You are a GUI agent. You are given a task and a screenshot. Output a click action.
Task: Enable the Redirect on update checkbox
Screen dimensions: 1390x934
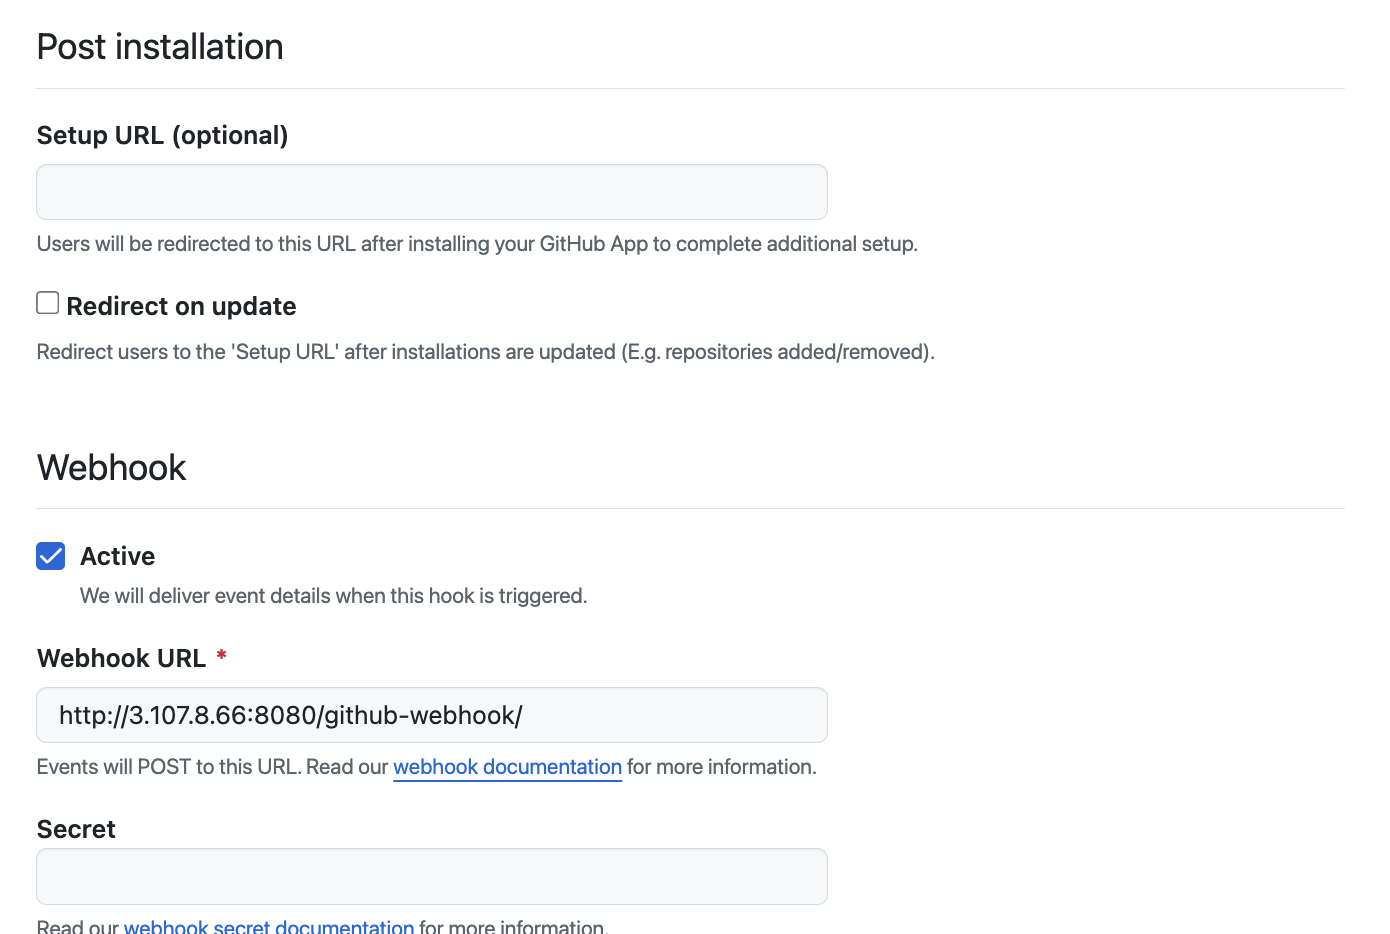pyautogui.click(x=48, y=303)
